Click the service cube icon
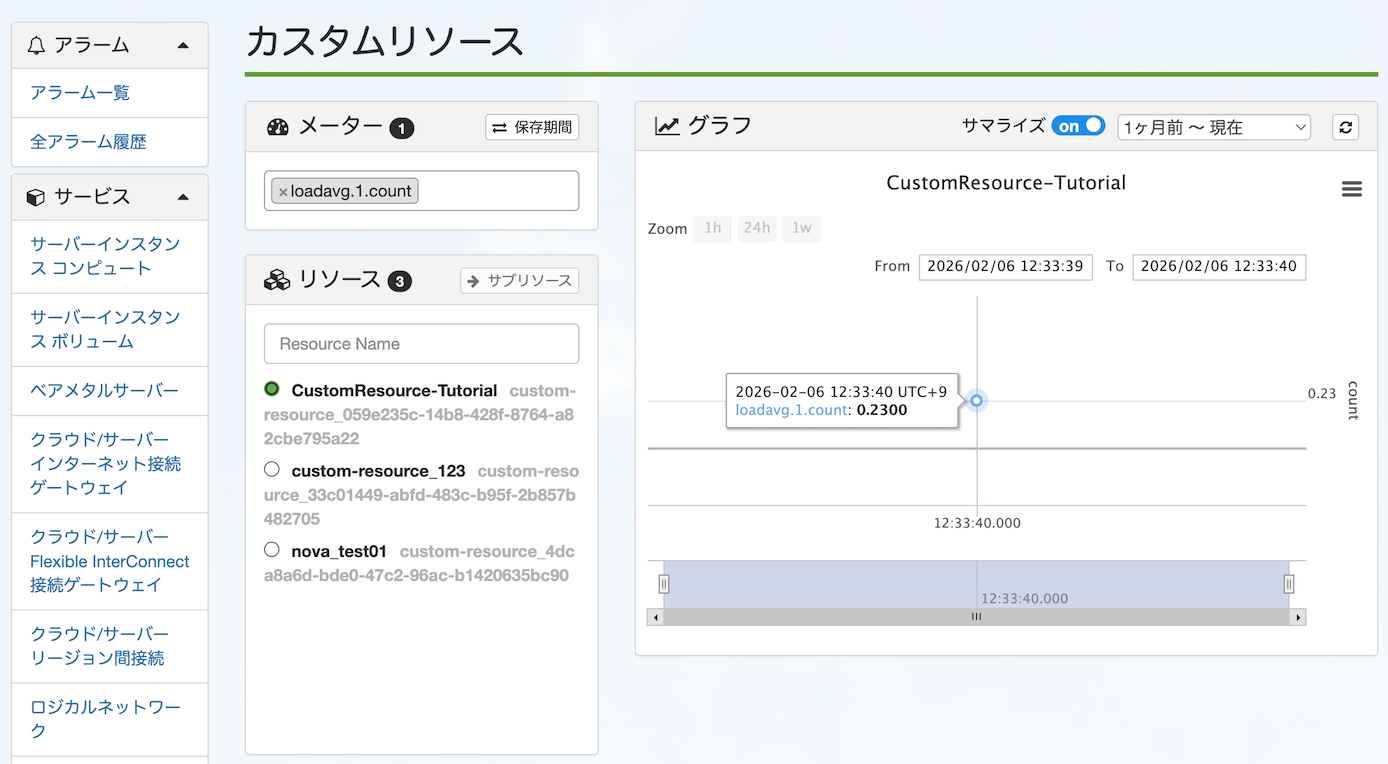Image resolution: width=1388 pixels, height=764 pixels. coord(36,197)
